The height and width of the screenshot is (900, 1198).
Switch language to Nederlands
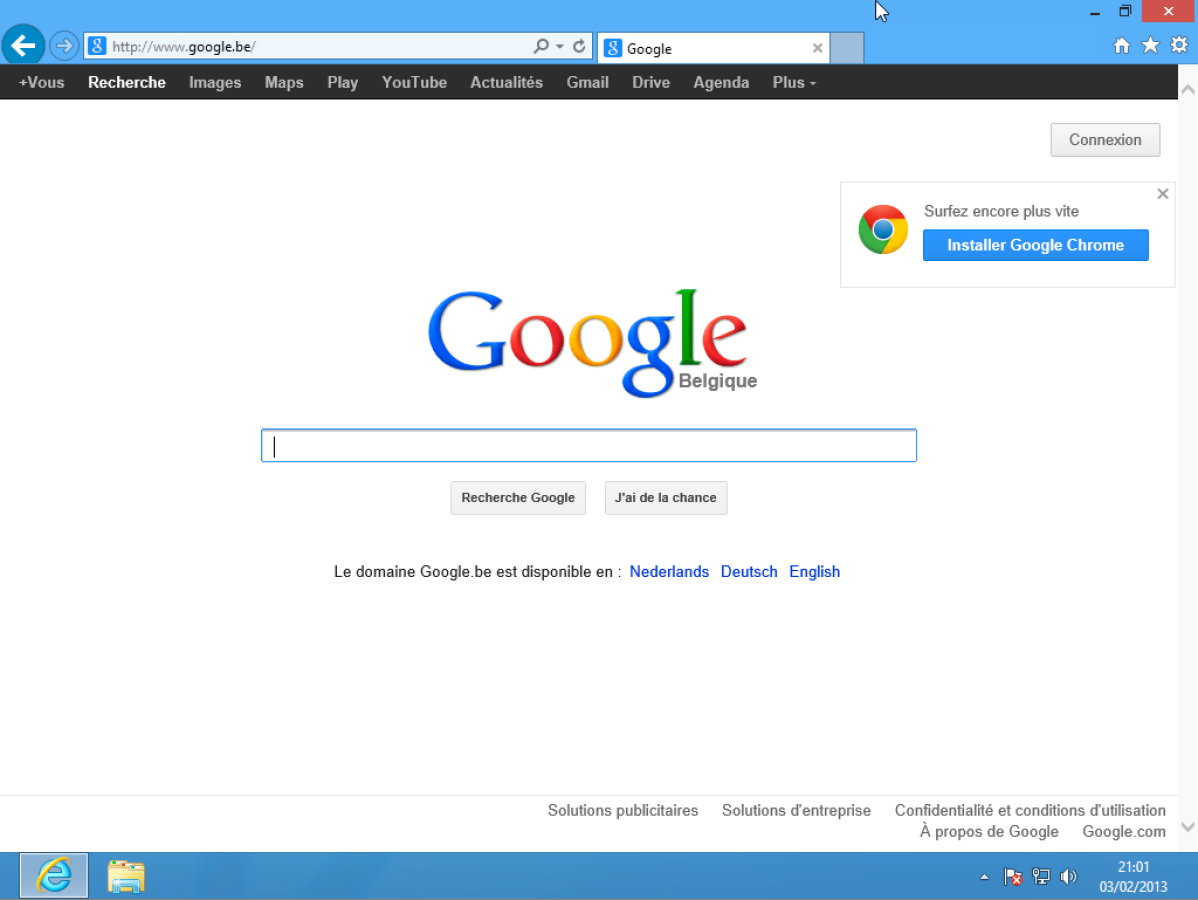point(669,572)
